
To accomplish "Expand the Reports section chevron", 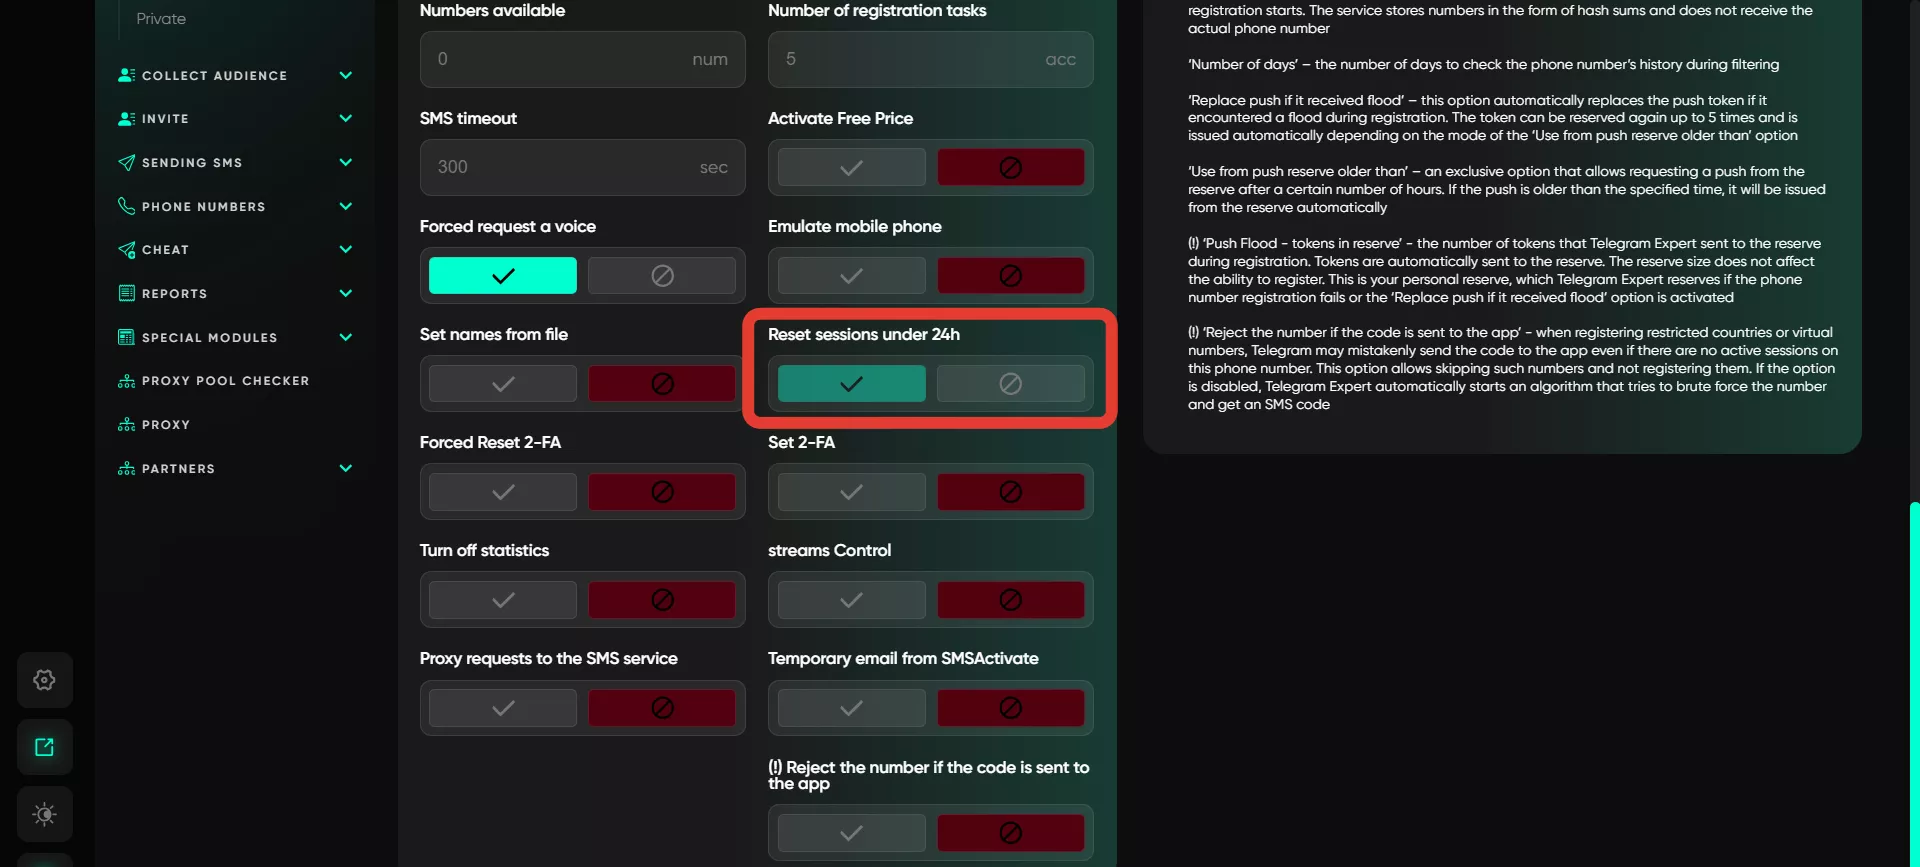I will [x=346, y=293].
